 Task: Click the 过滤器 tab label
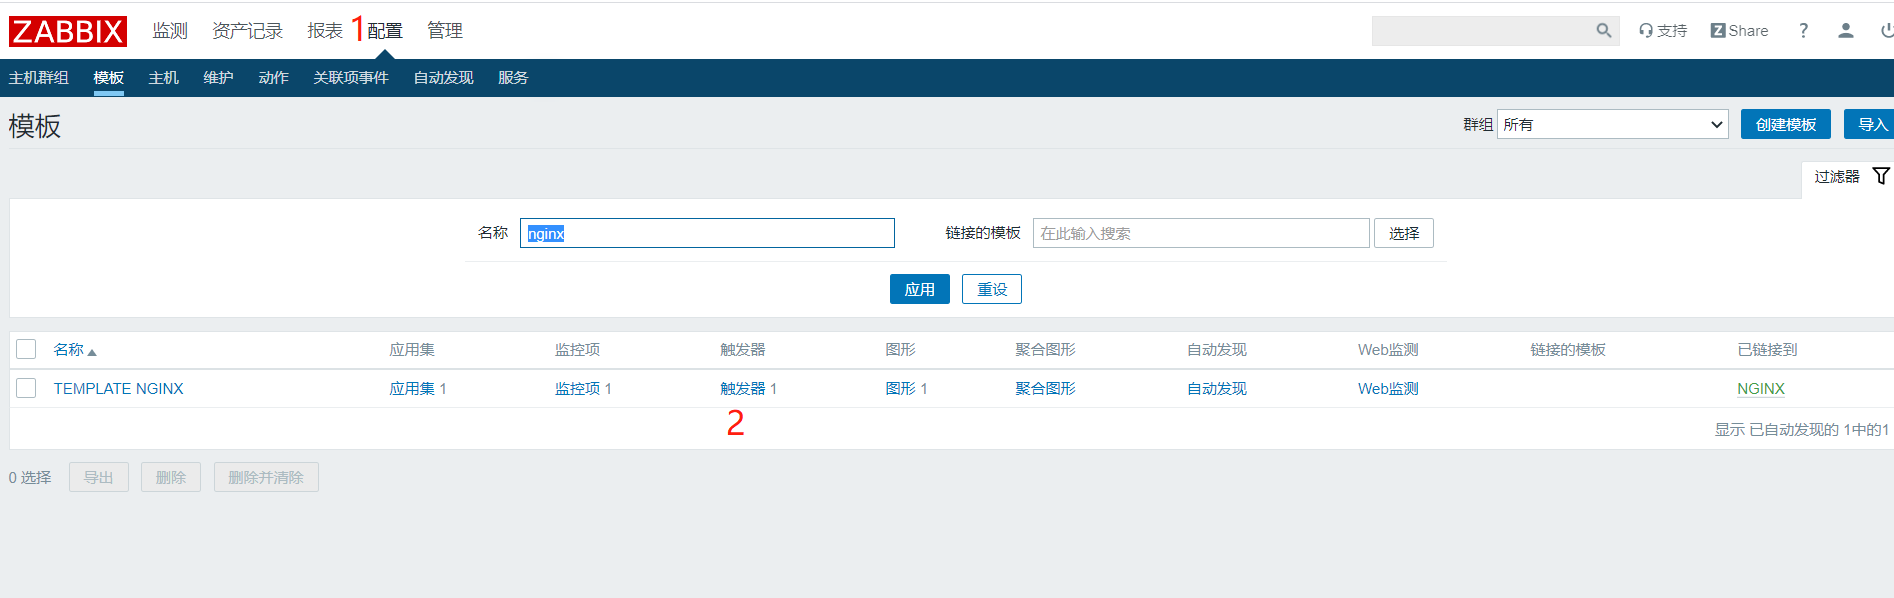click(x=1837, y=176)
